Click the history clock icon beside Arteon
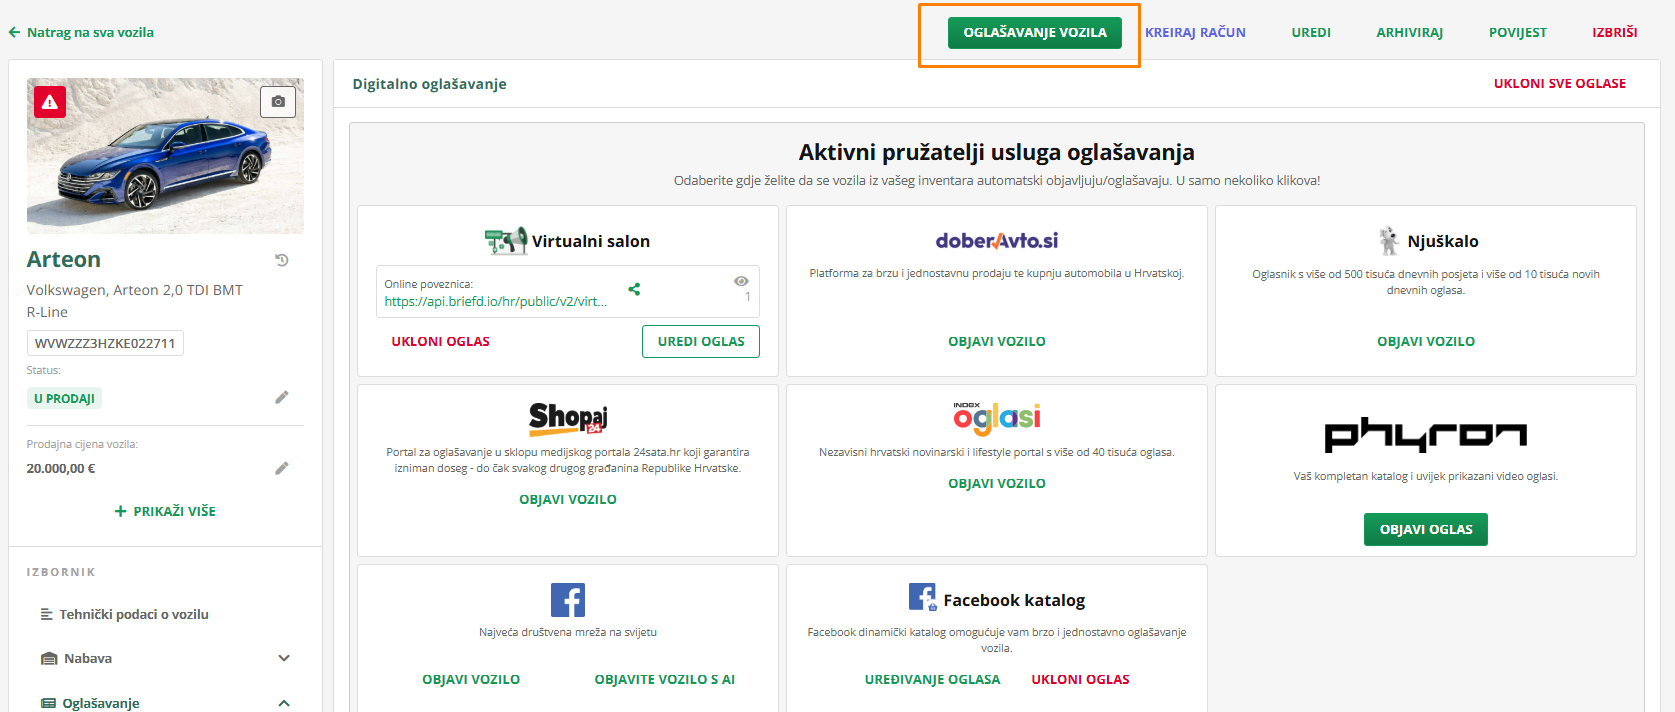This screenshot has width=1675, height=712. coord(282,260)
